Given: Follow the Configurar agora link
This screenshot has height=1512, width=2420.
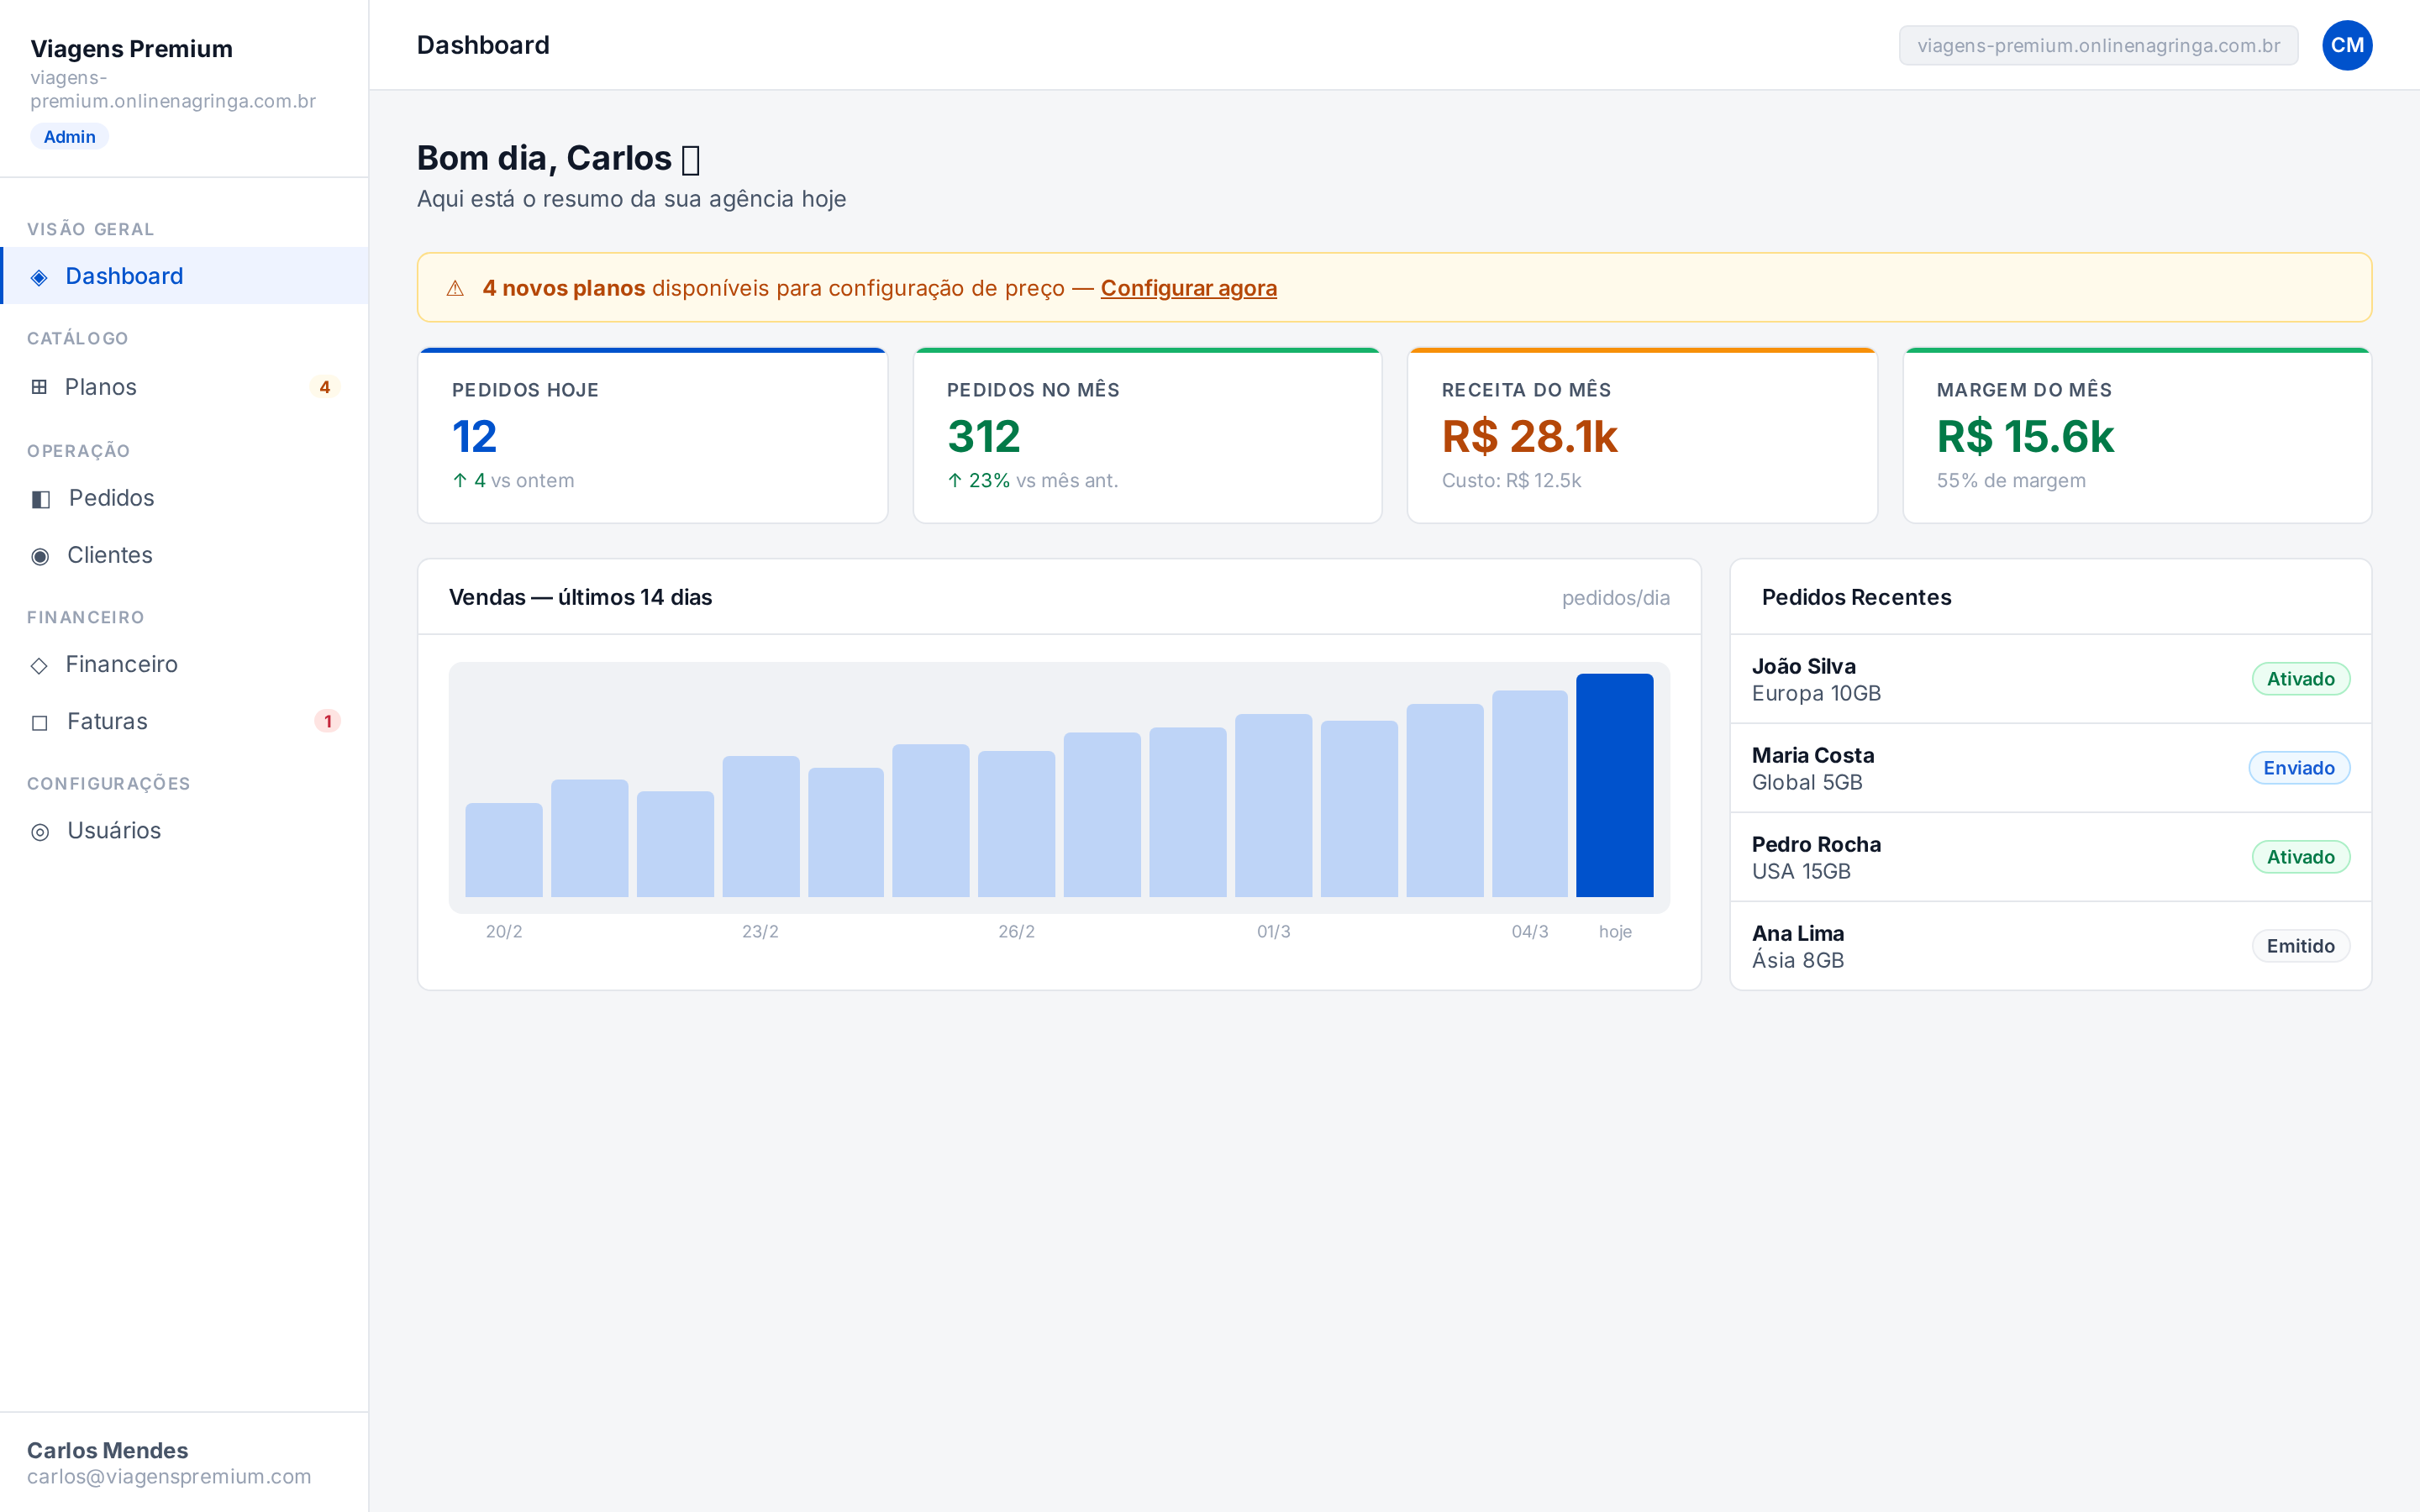Looking at the screenshot, I should click(1188, 288).
